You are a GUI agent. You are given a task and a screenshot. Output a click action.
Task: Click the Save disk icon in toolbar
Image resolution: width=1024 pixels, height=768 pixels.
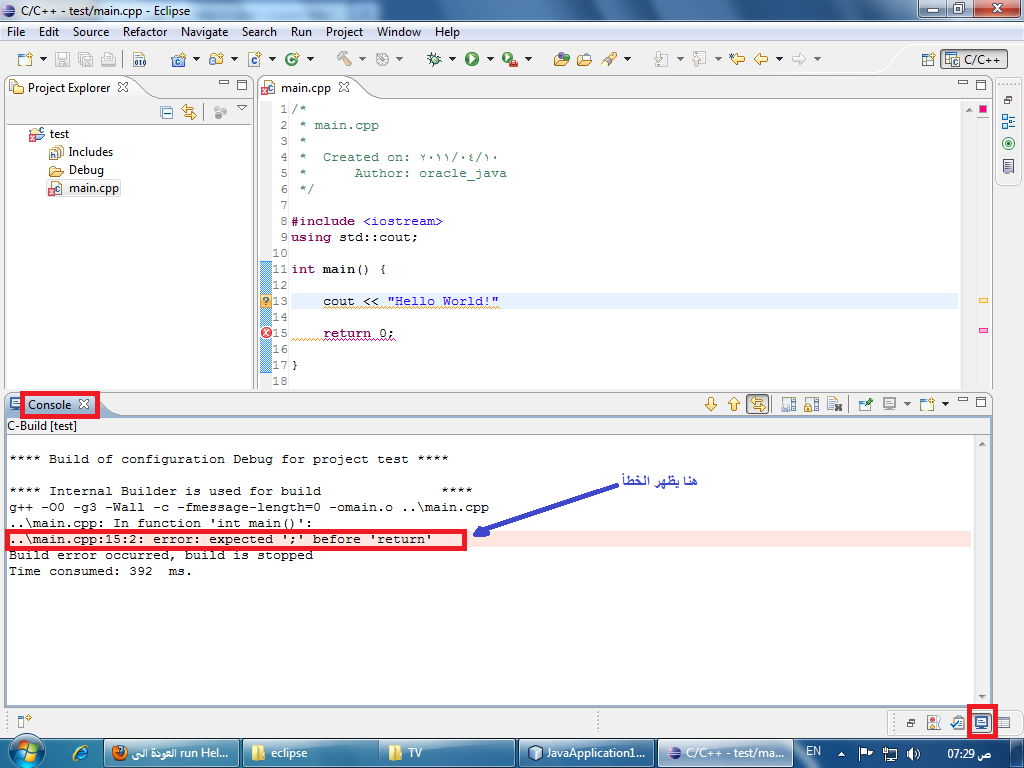tap(62, 59)
